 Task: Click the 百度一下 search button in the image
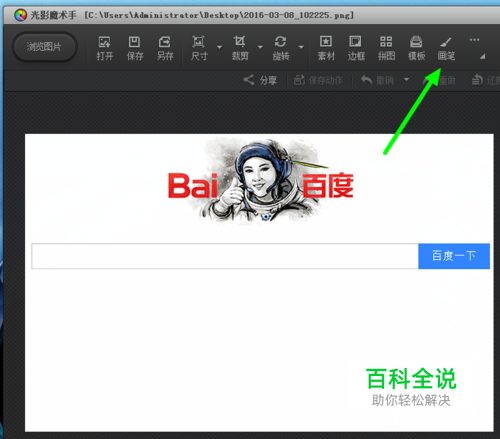(454, 256)
